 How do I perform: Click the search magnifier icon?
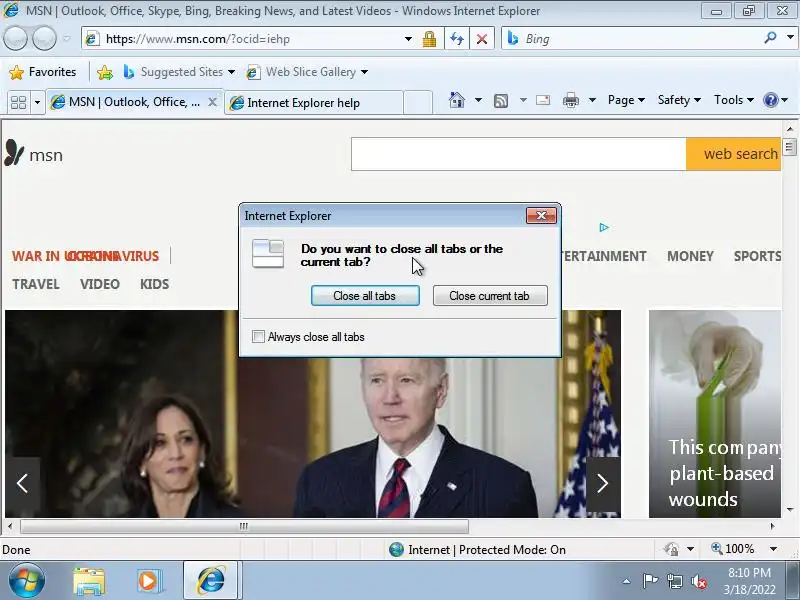pyautogui.click(x=770, y=38)
